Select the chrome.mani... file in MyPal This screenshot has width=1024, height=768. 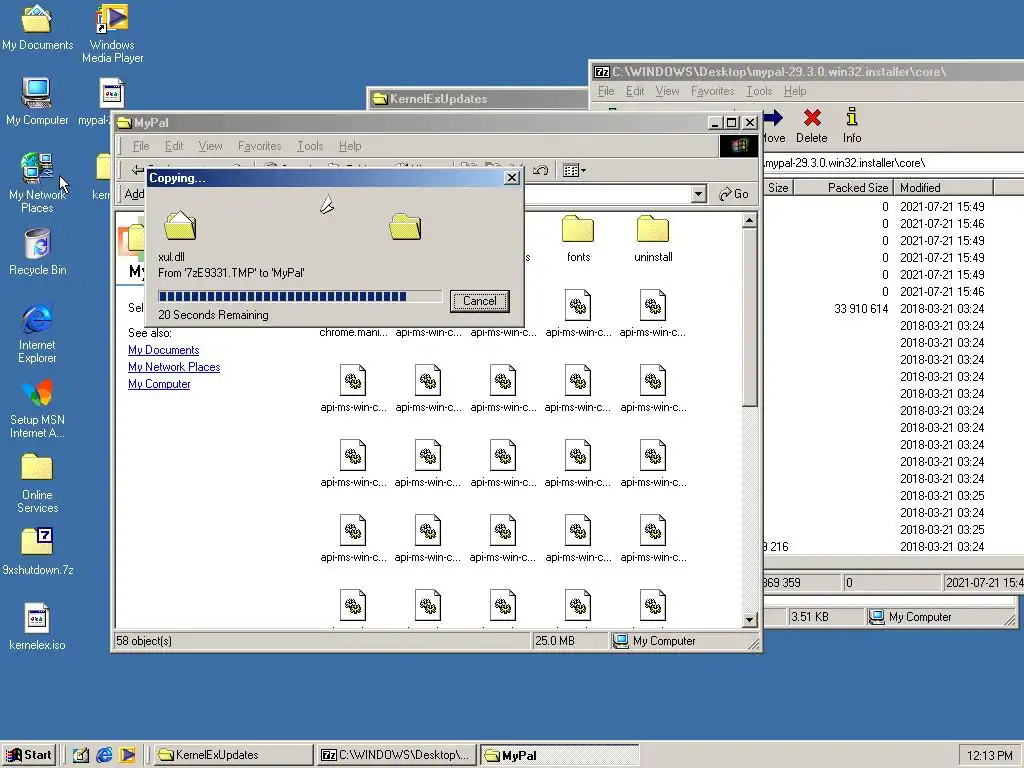coord(353,332)
